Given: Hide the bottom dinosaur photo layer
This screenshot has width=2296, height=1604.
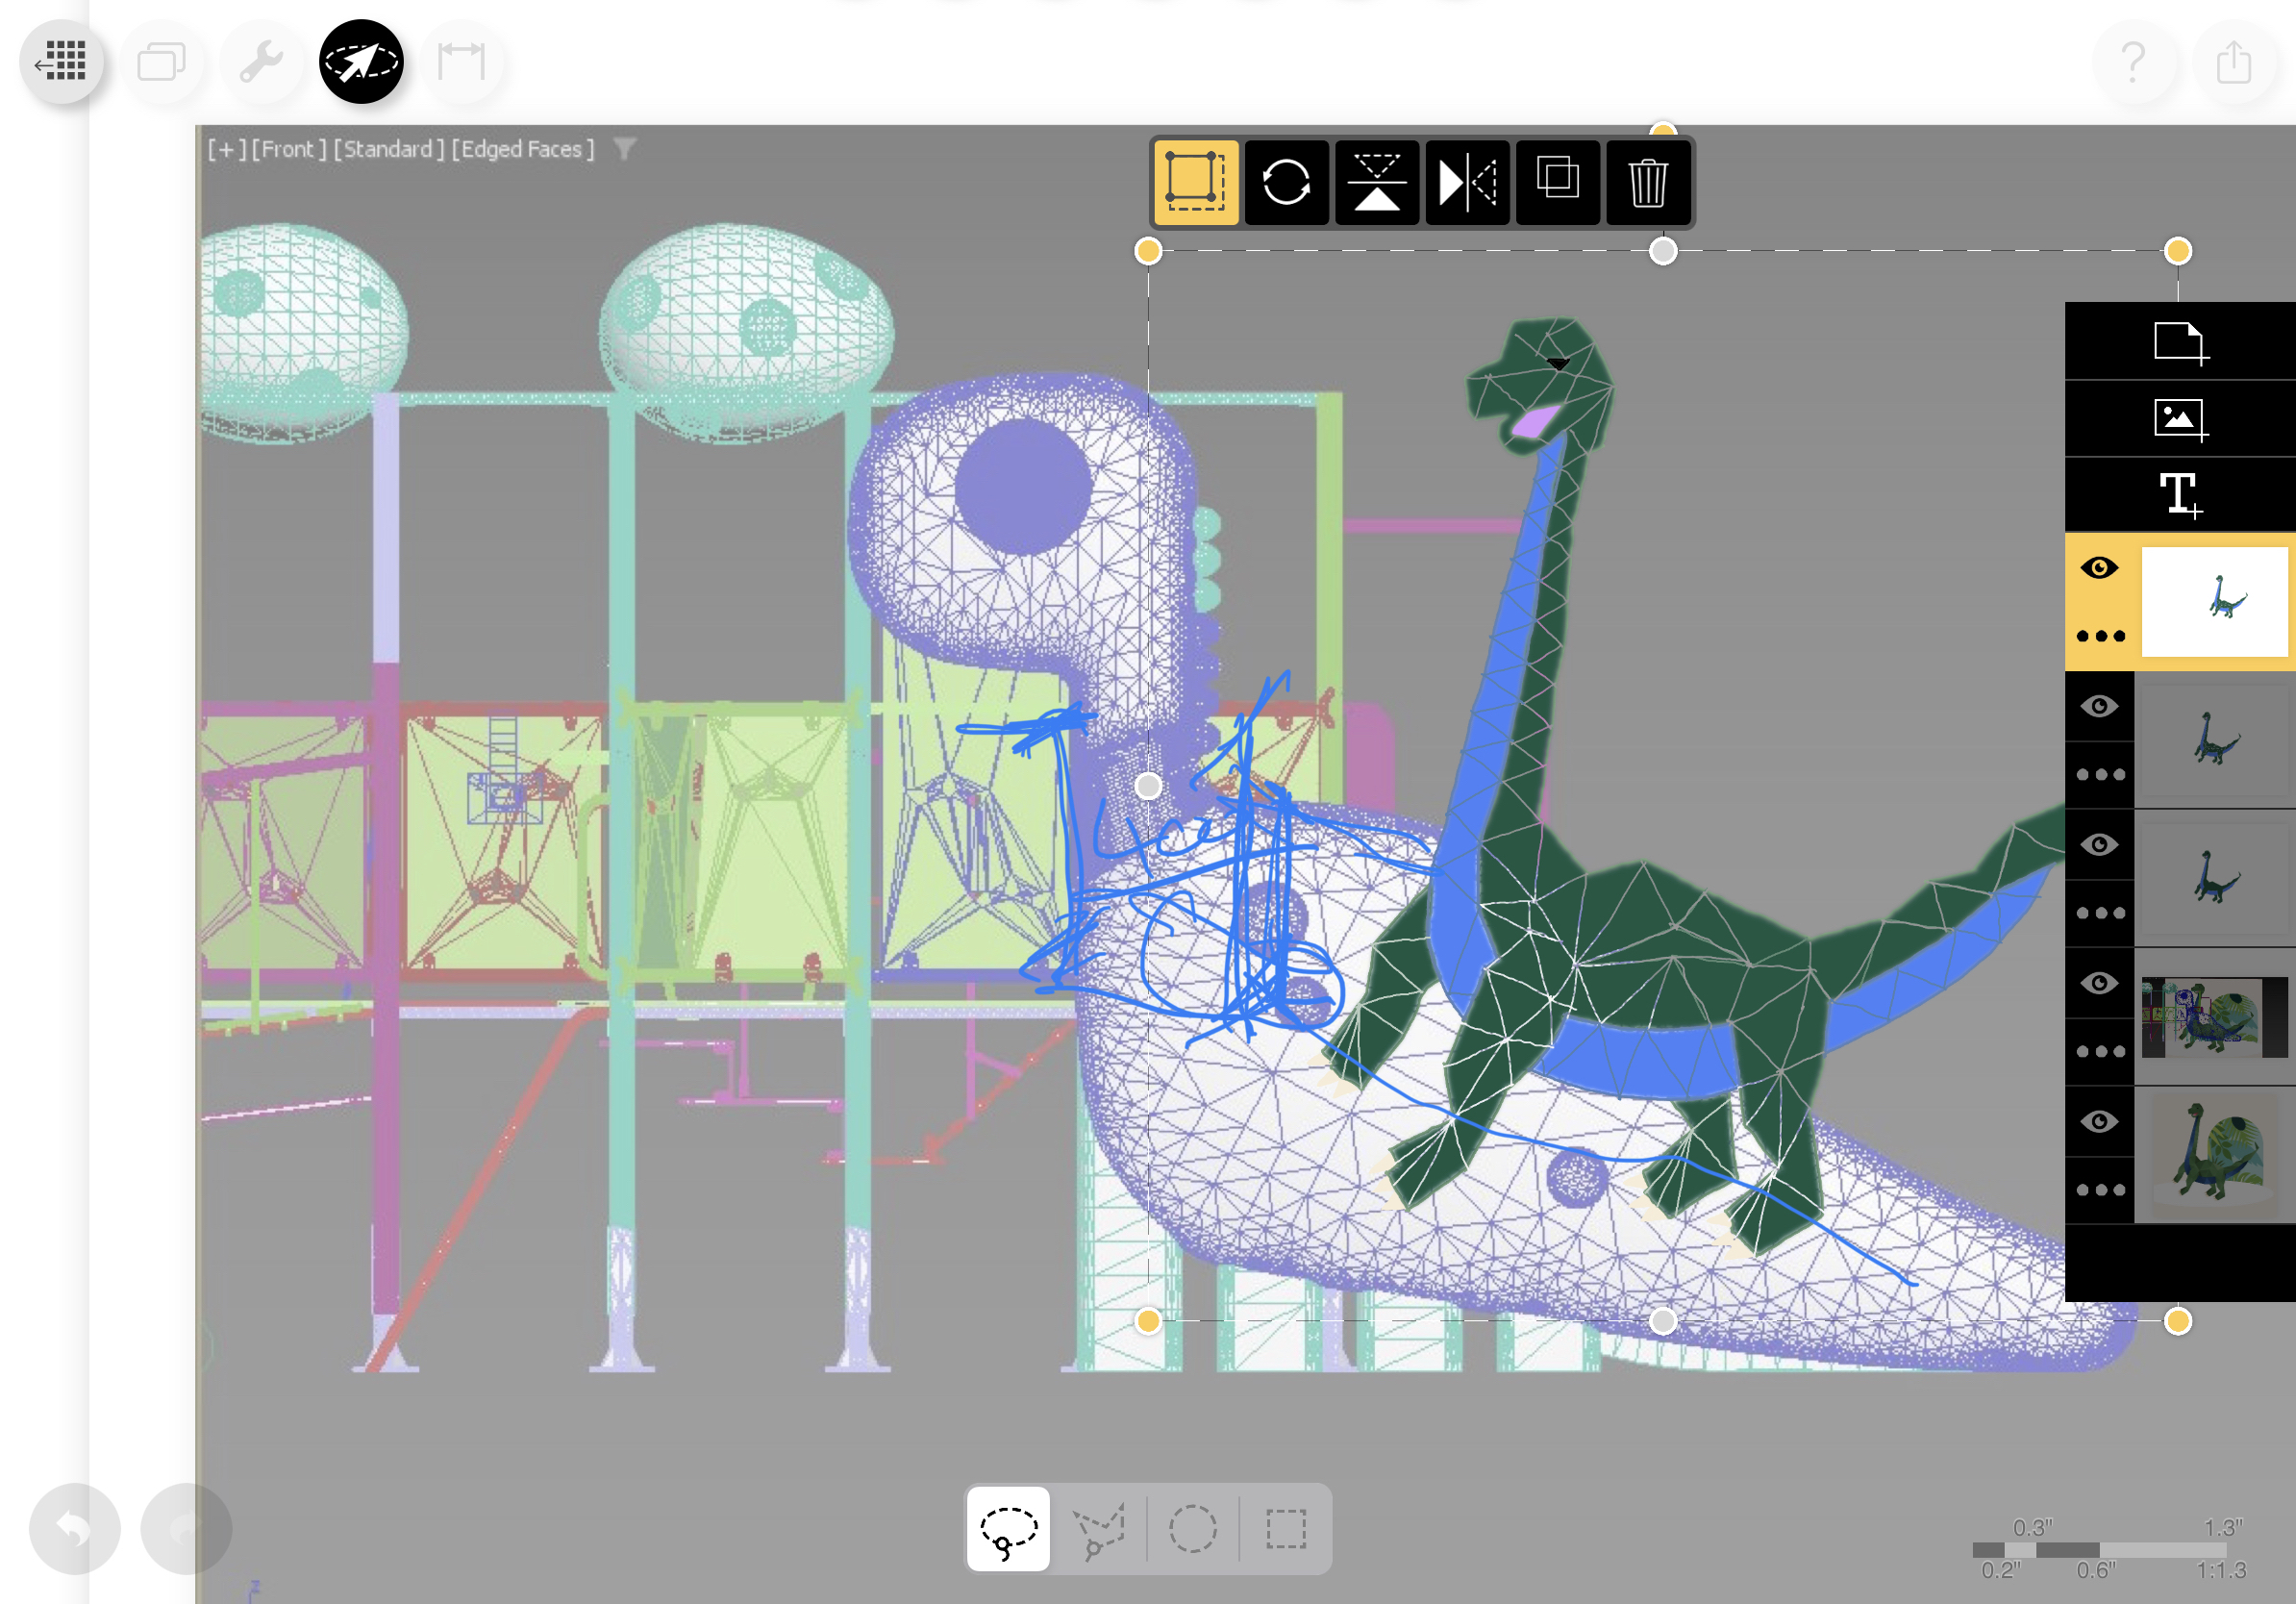Looking at the screenshot, I should click(x=2099, y=1122).
